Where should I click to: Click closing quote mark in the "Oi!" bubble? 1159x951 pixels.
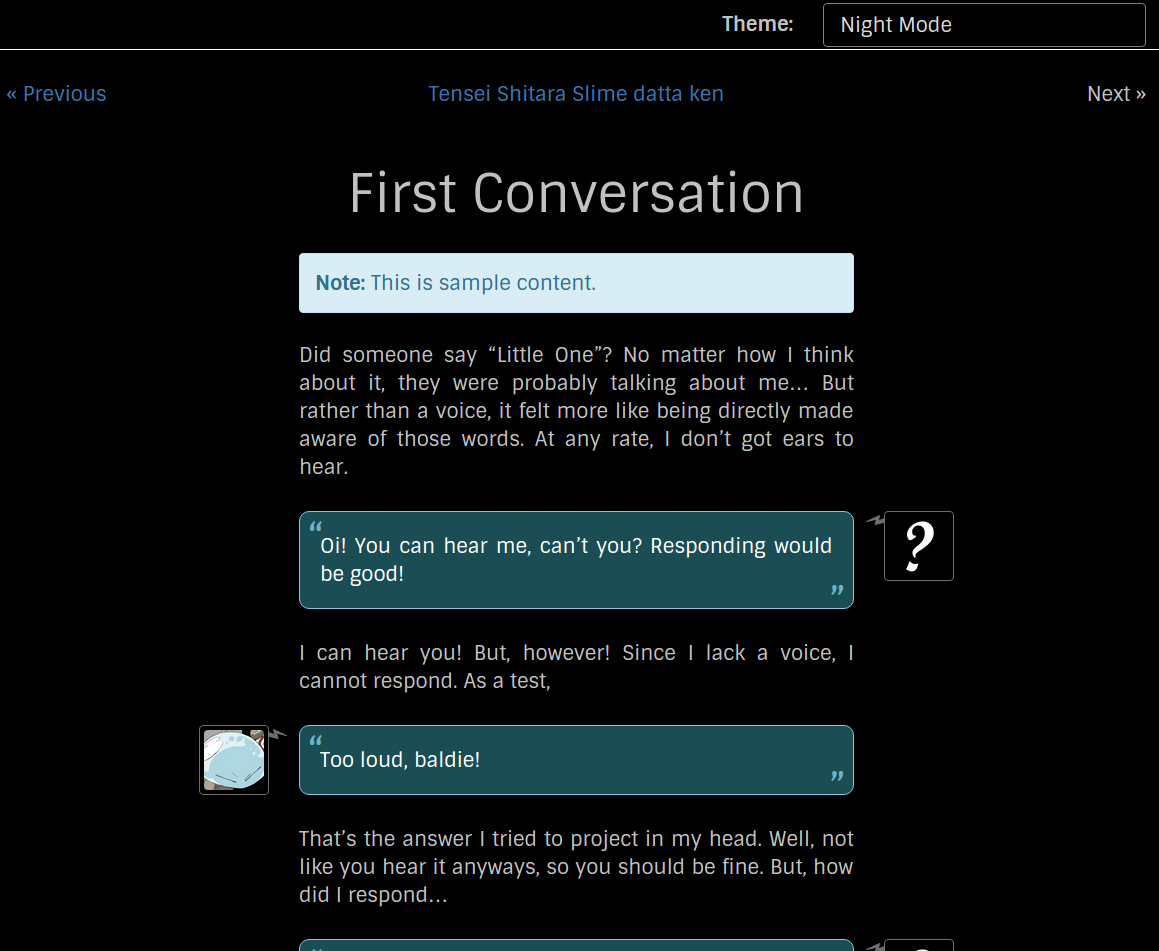837,591
